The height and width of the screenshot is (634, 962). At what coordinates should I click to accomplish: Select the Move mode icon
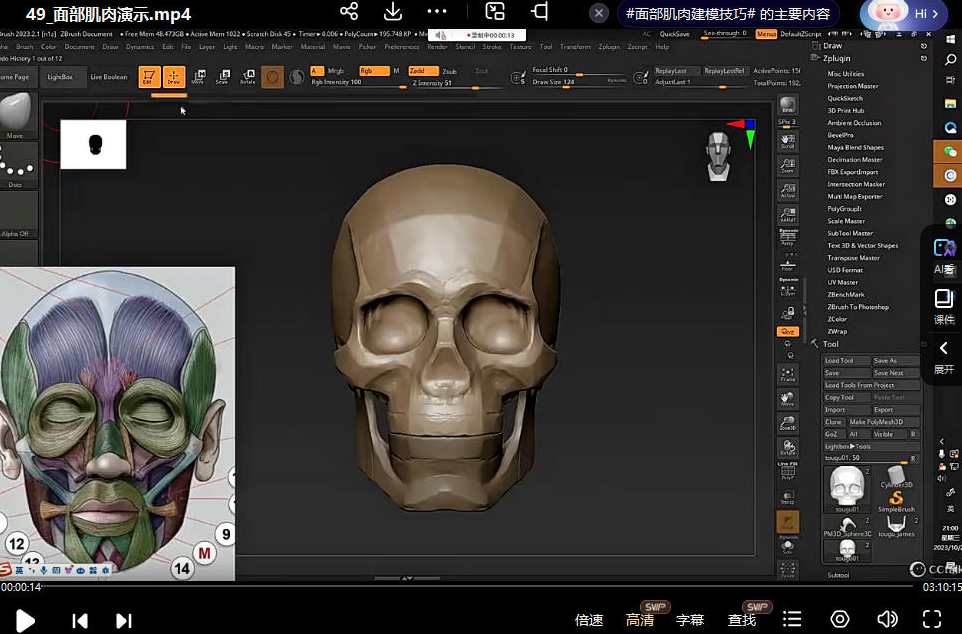200,74
